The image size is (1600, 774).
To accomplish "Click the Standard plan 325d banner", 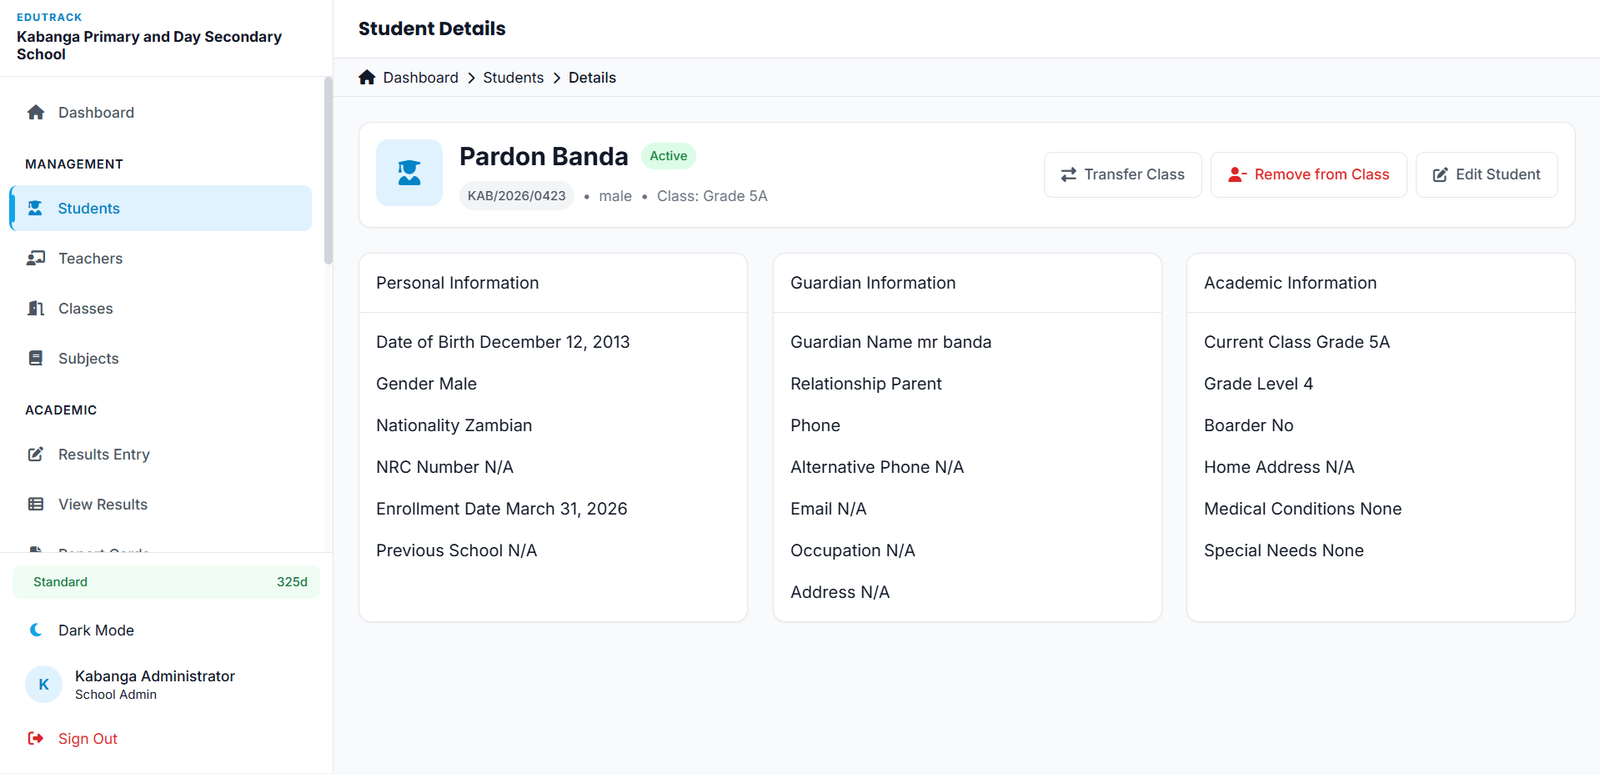I will (x=166, y=582).
